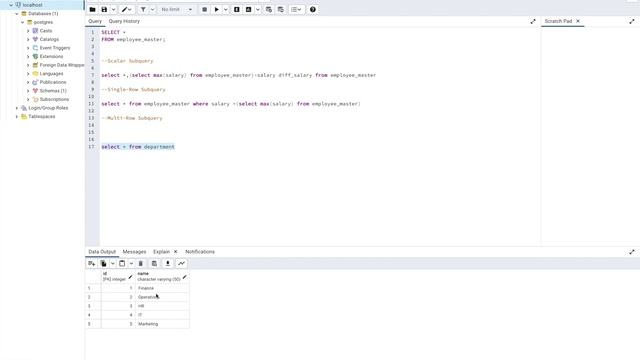The height and width of the screenshot is (360, 640).
Task: Copy selected rows icon
Action: 104,264
